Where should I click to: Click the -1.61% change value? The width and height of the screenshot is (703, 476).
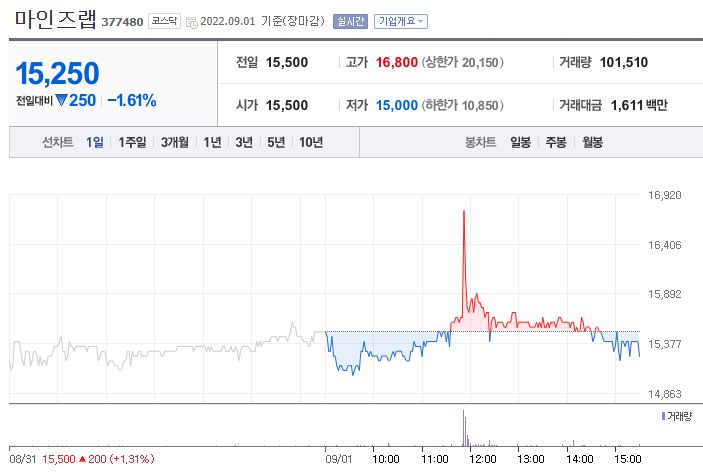132,100
